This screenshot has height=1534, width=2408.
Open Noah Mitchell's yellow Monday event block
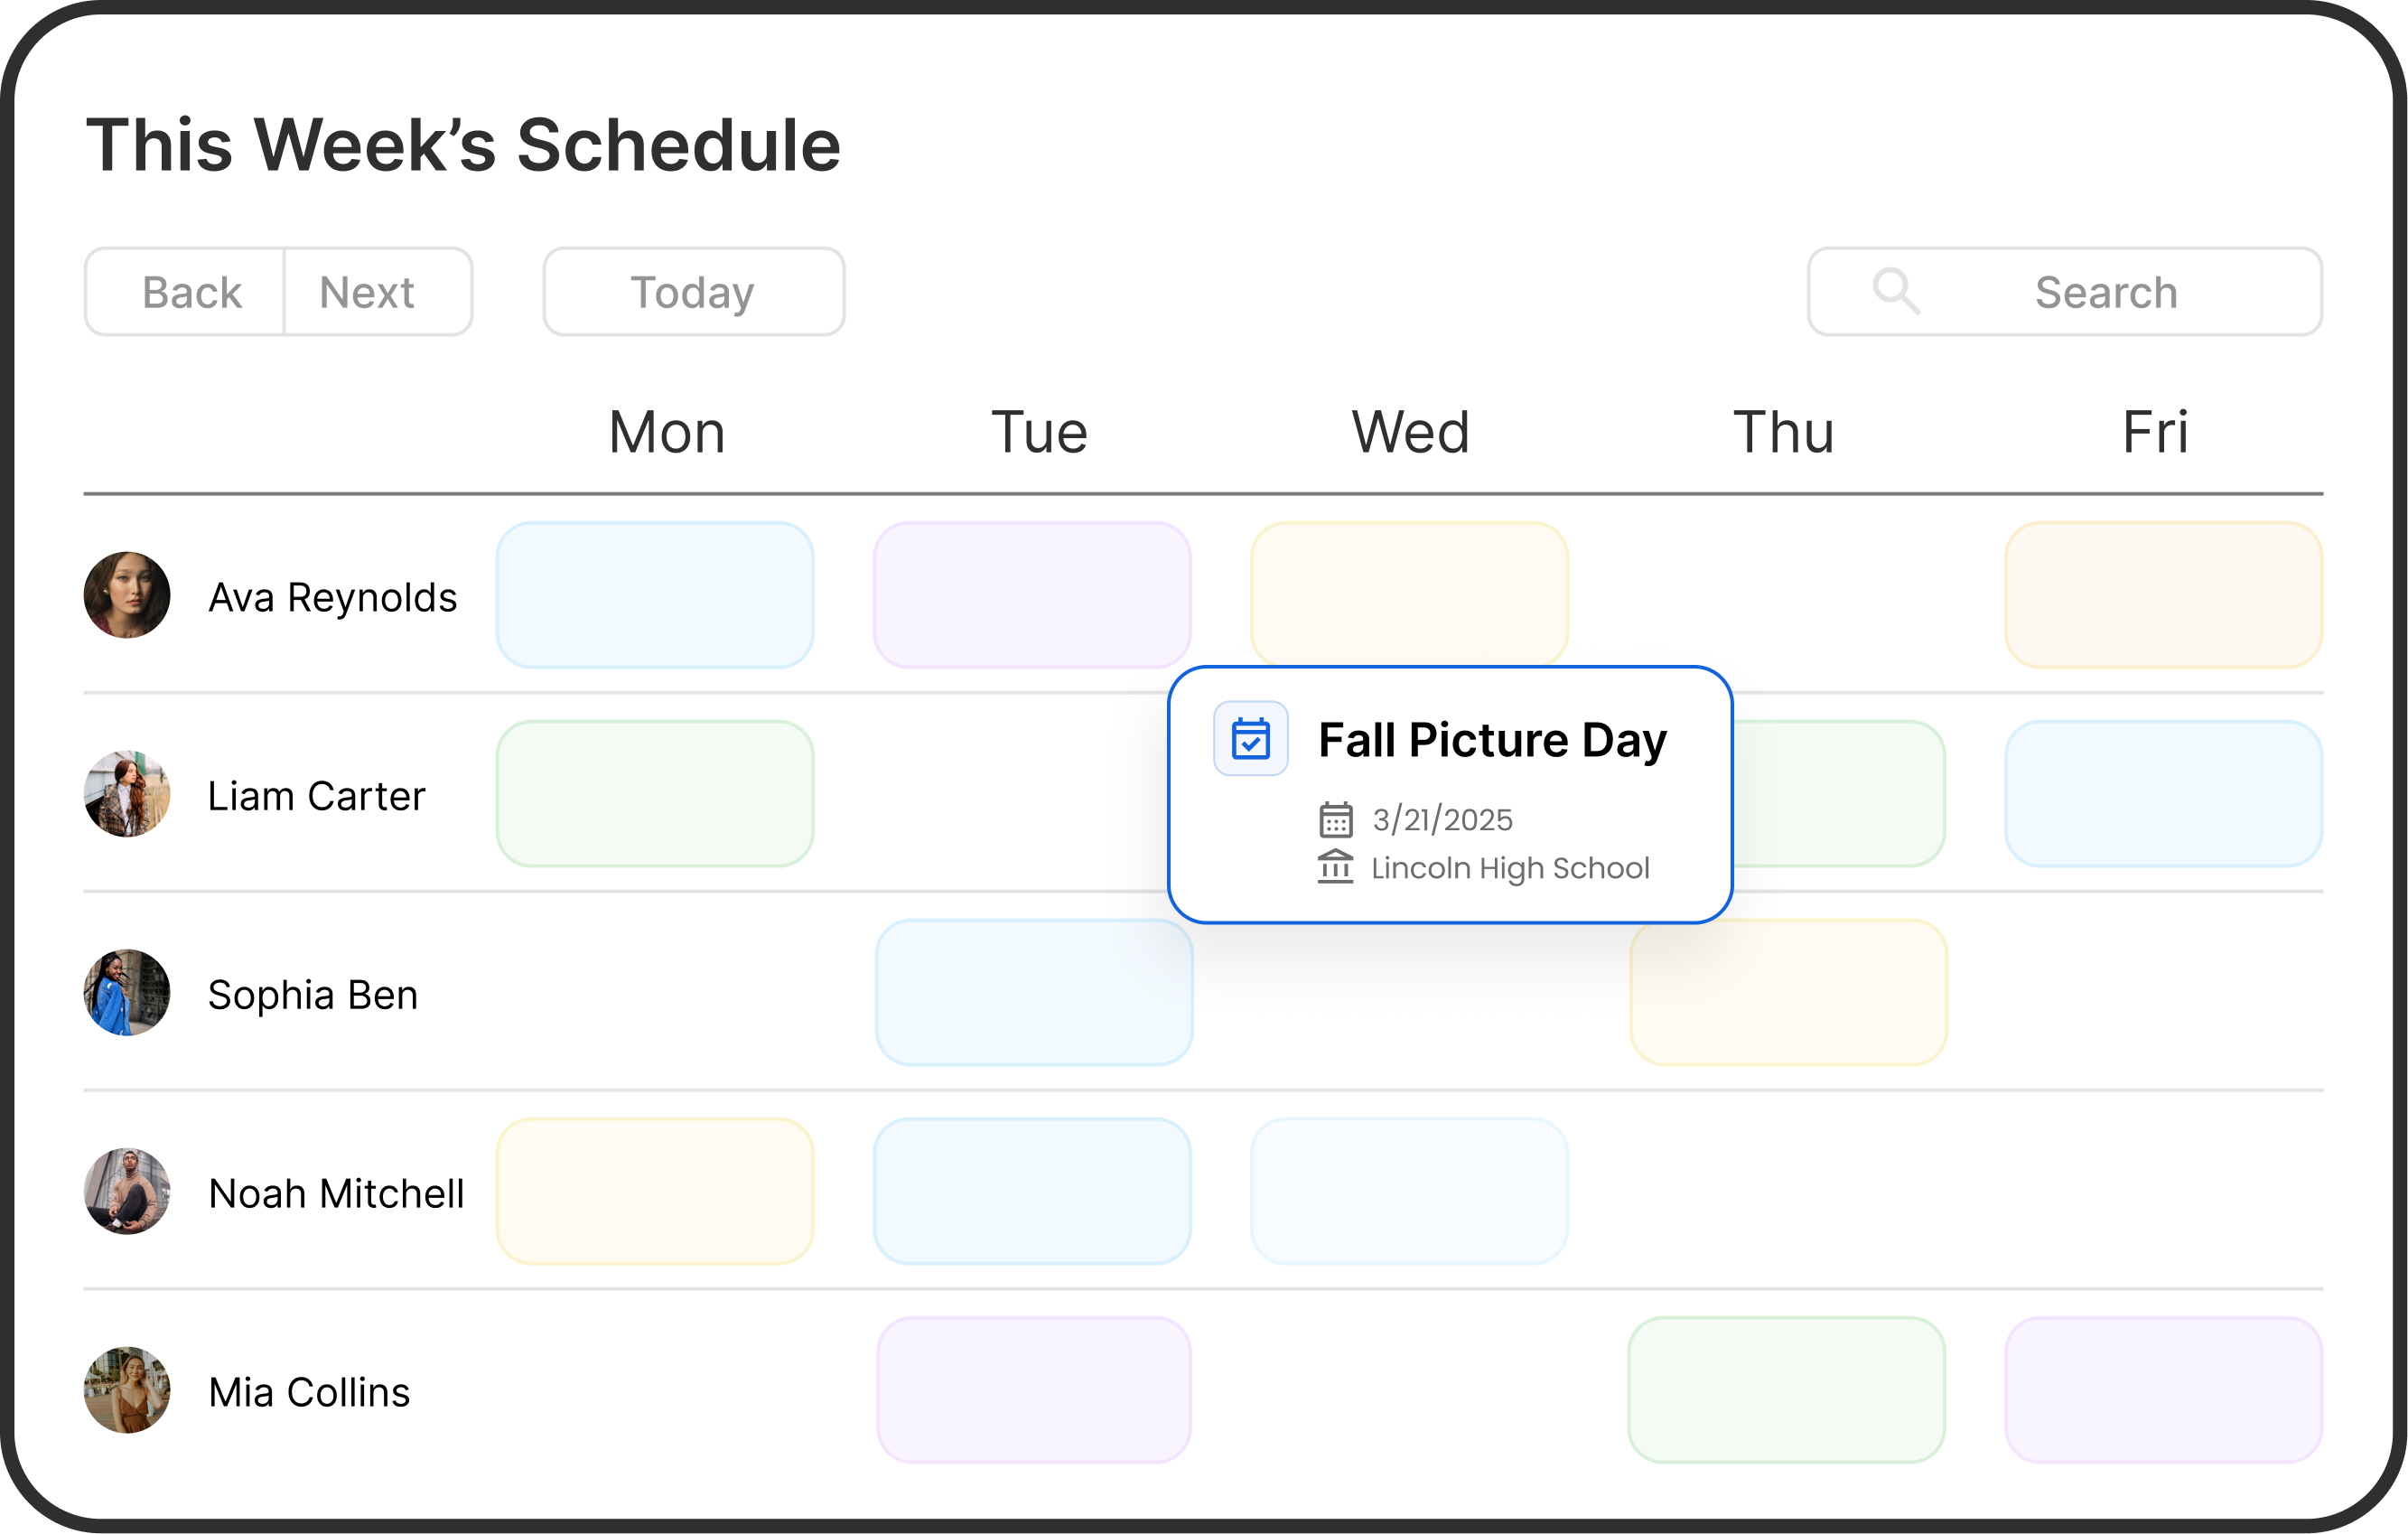[655, 1191]
